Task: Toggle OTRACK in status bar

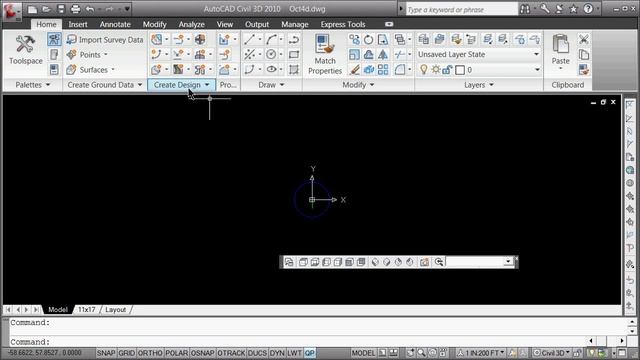Action: pyautogui.click(x=231, y=353)
